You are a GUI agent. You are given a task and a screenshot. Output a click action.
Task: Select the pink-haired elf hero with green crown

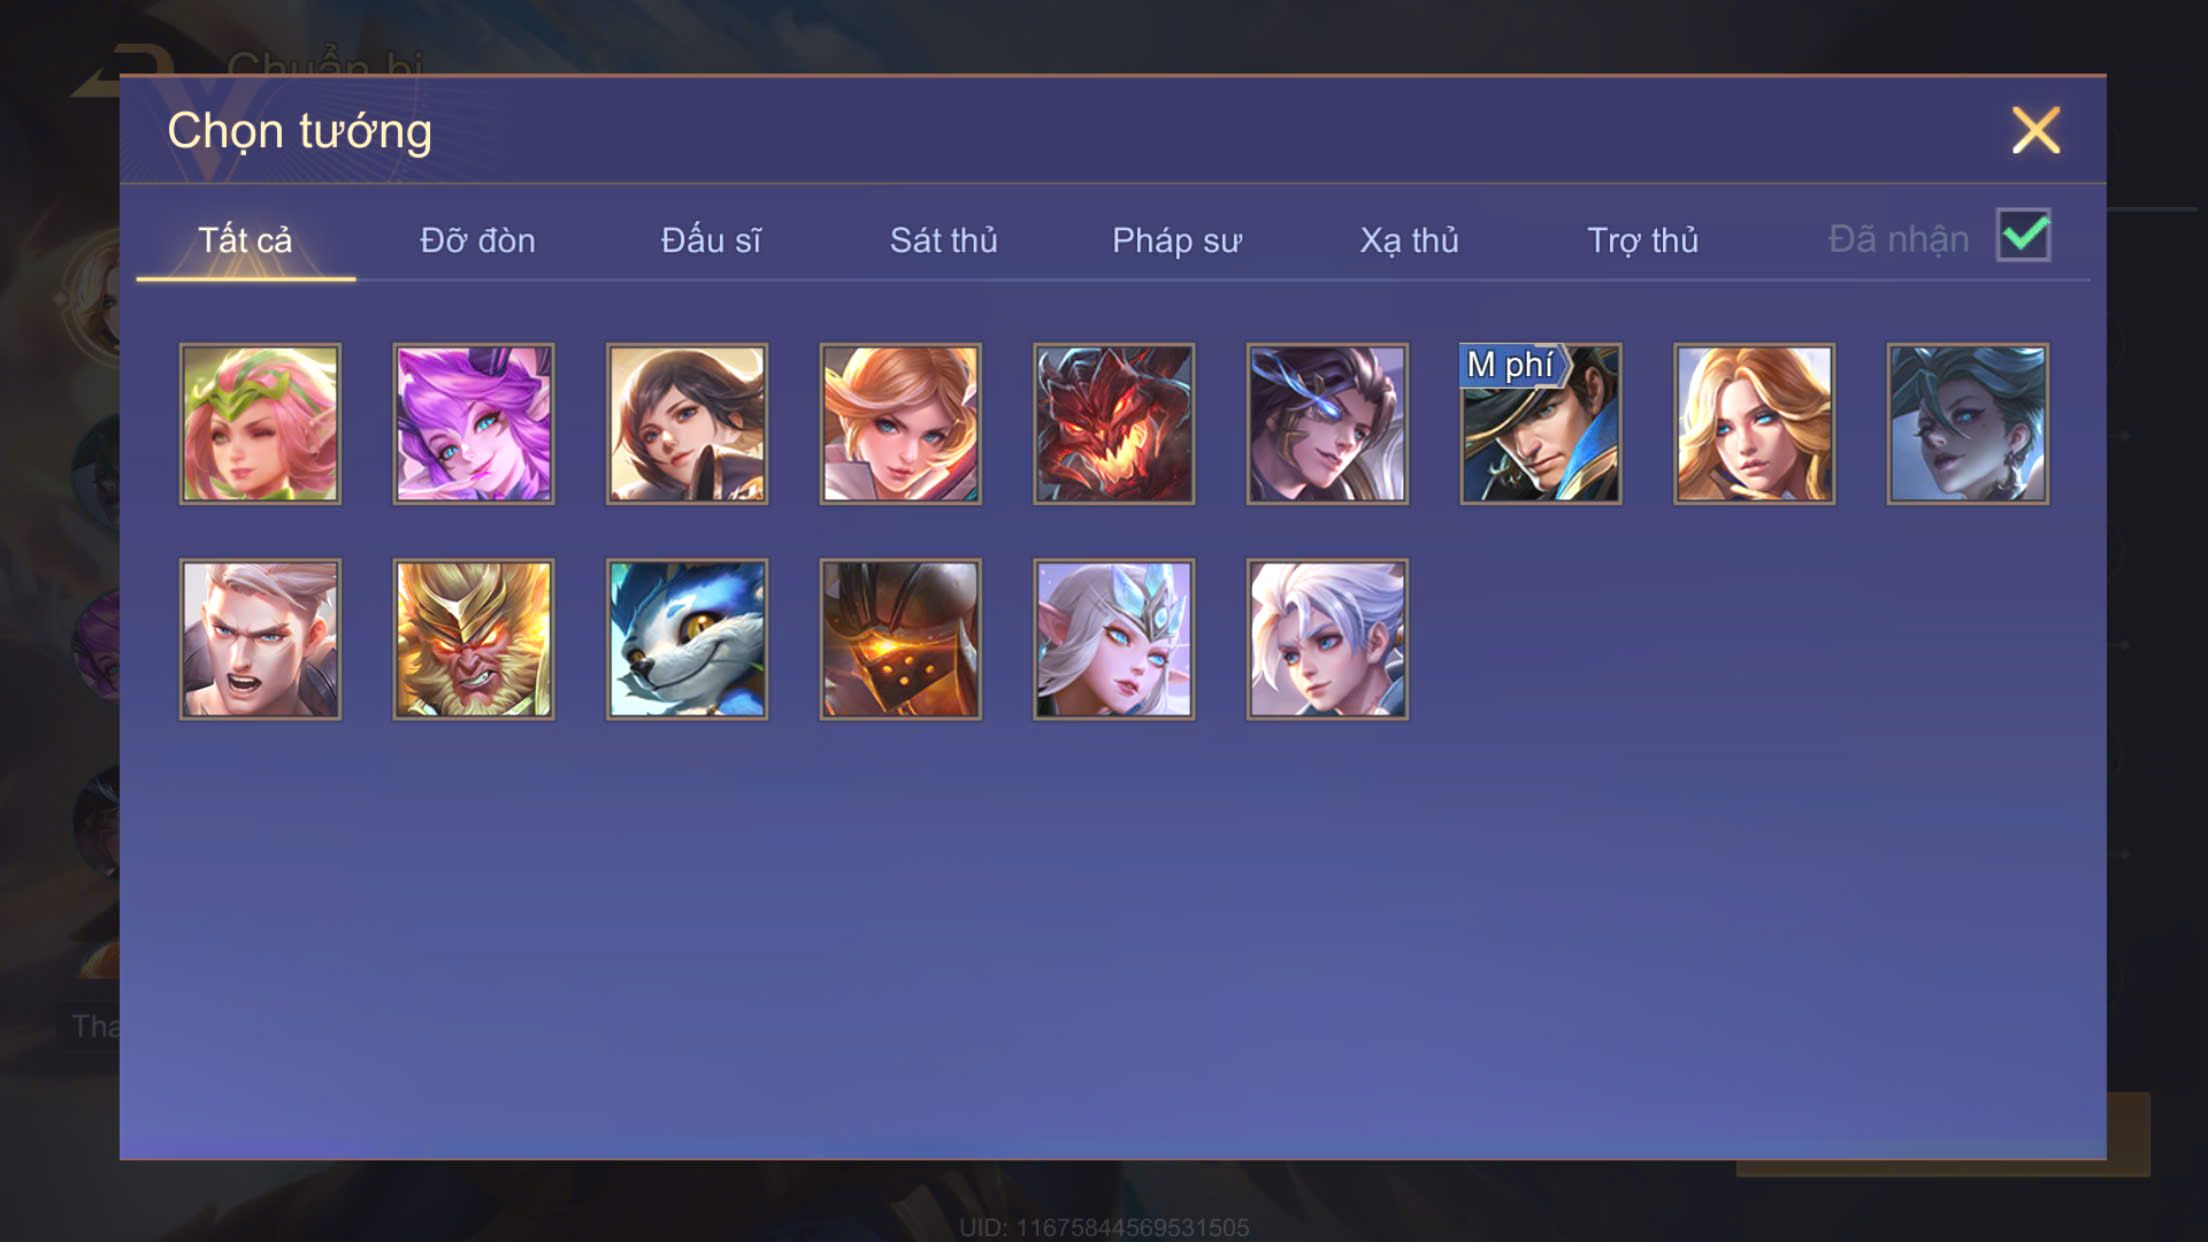pos(260,424)
